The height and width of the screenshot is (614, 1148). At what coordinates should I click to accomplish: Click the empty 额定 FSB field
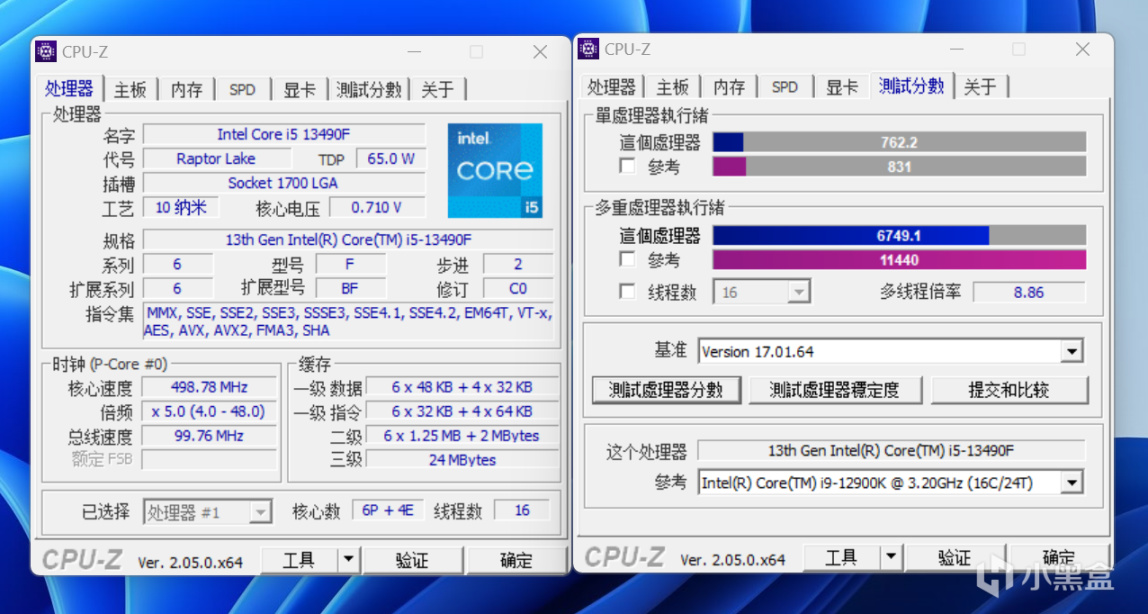point(209,460)
